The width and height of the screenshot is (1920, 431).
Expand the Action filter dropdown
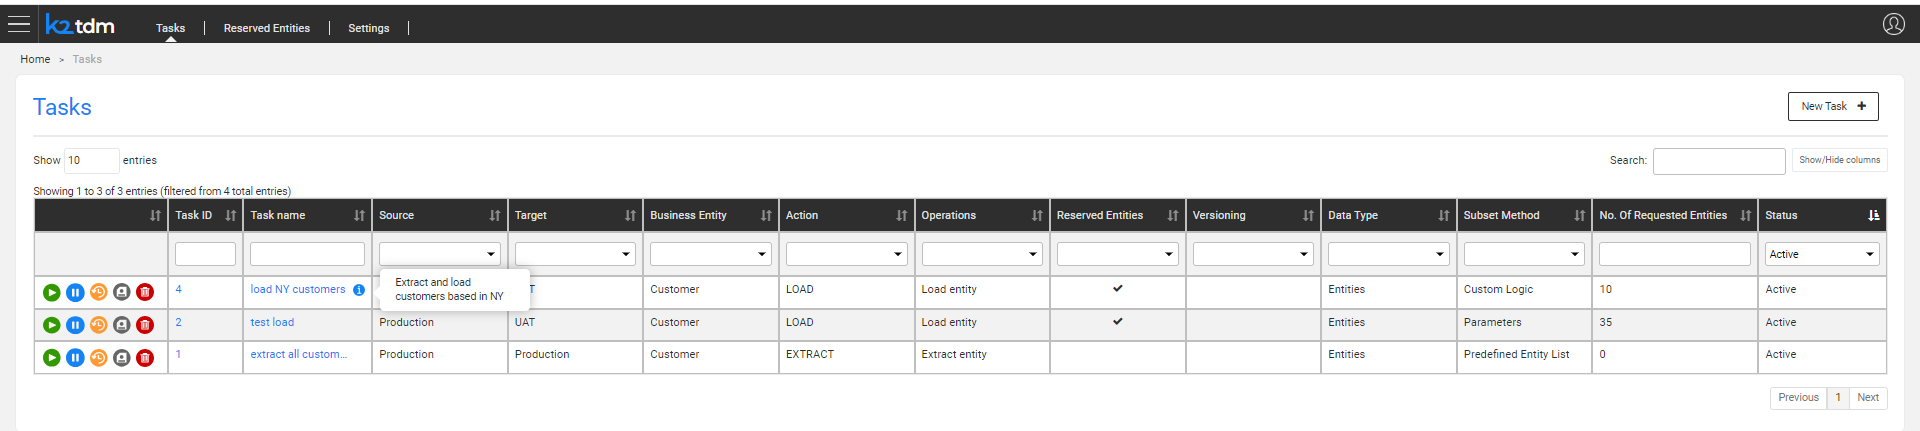pos(846,254)
